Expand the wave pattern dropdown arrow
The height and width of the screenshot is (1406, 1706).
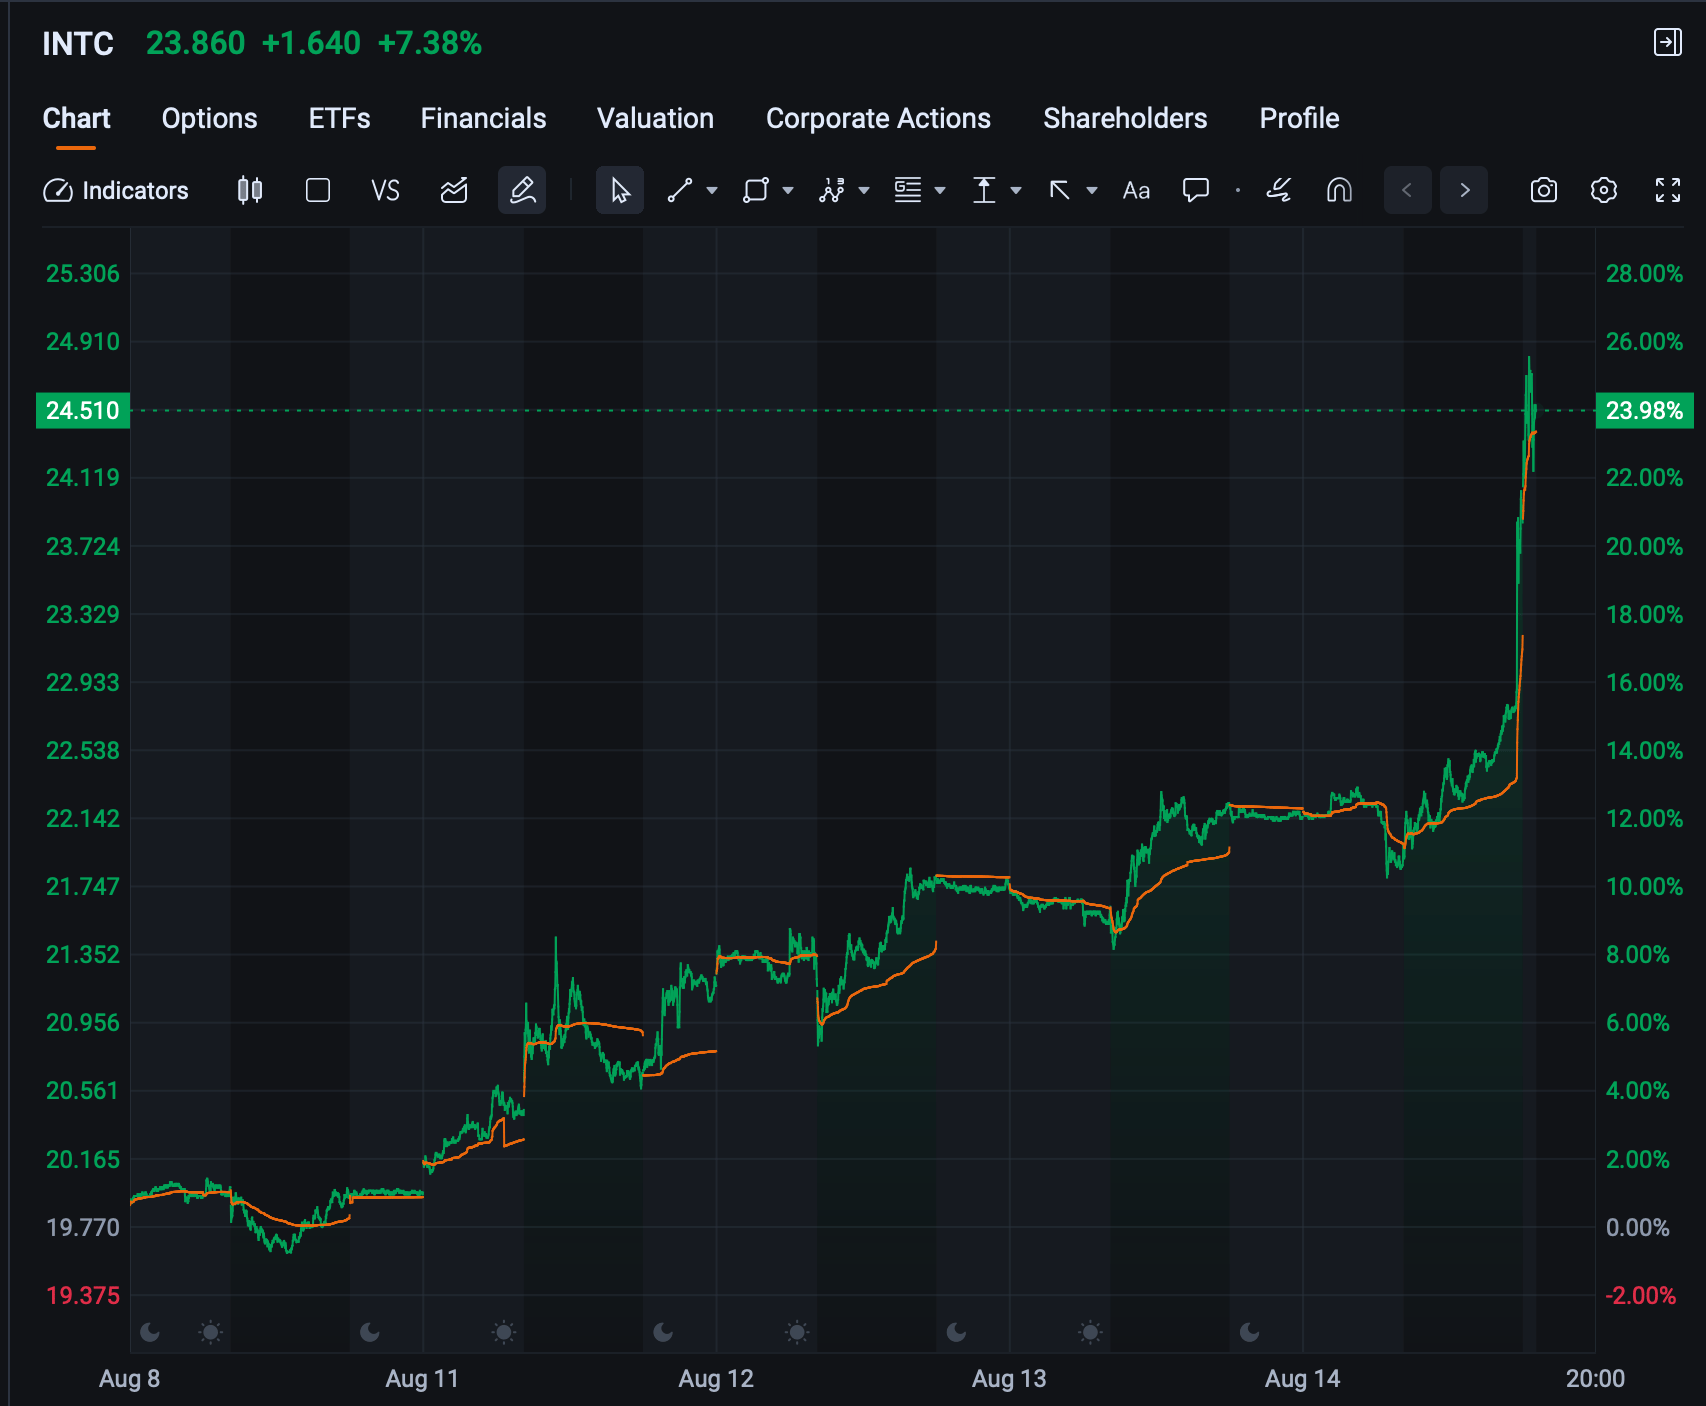(864, 190)
